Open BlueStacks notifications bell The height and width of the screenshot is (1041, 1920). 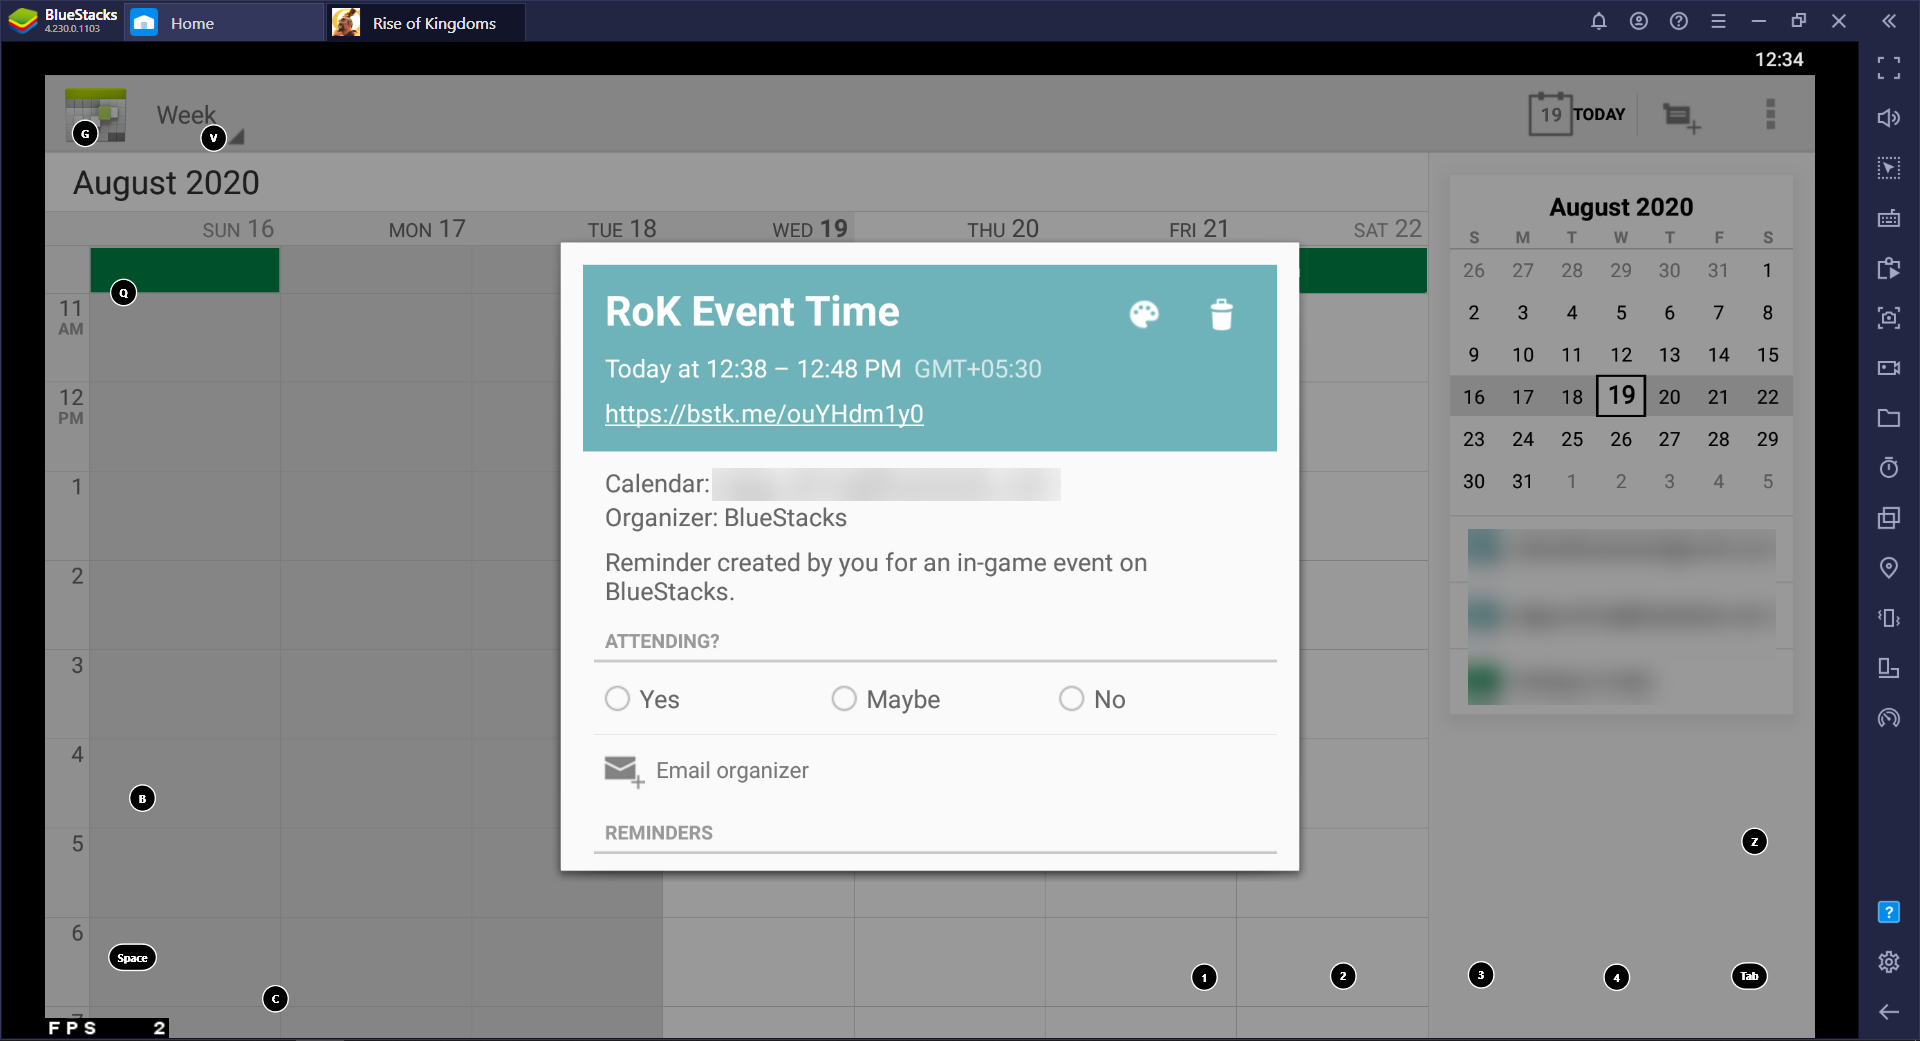[1599, 21]
